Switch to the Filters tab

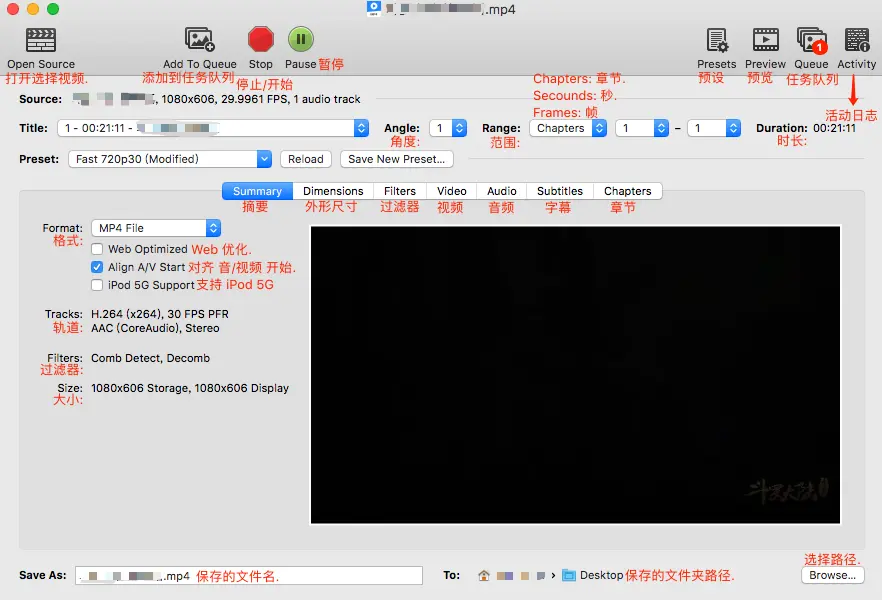click(400, 191)
